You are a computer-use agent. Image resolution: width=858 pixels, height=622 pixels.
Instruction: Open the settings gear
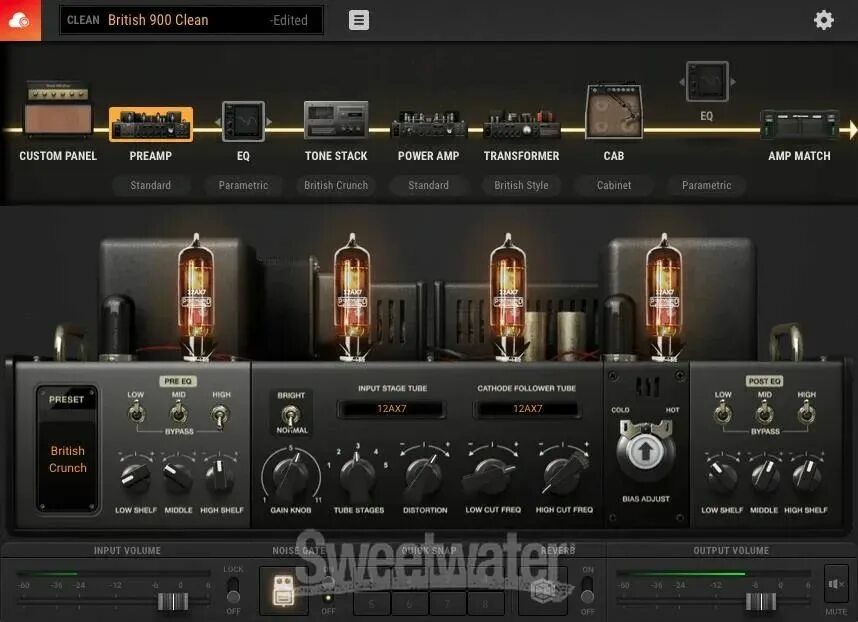[x=824, y=20]
